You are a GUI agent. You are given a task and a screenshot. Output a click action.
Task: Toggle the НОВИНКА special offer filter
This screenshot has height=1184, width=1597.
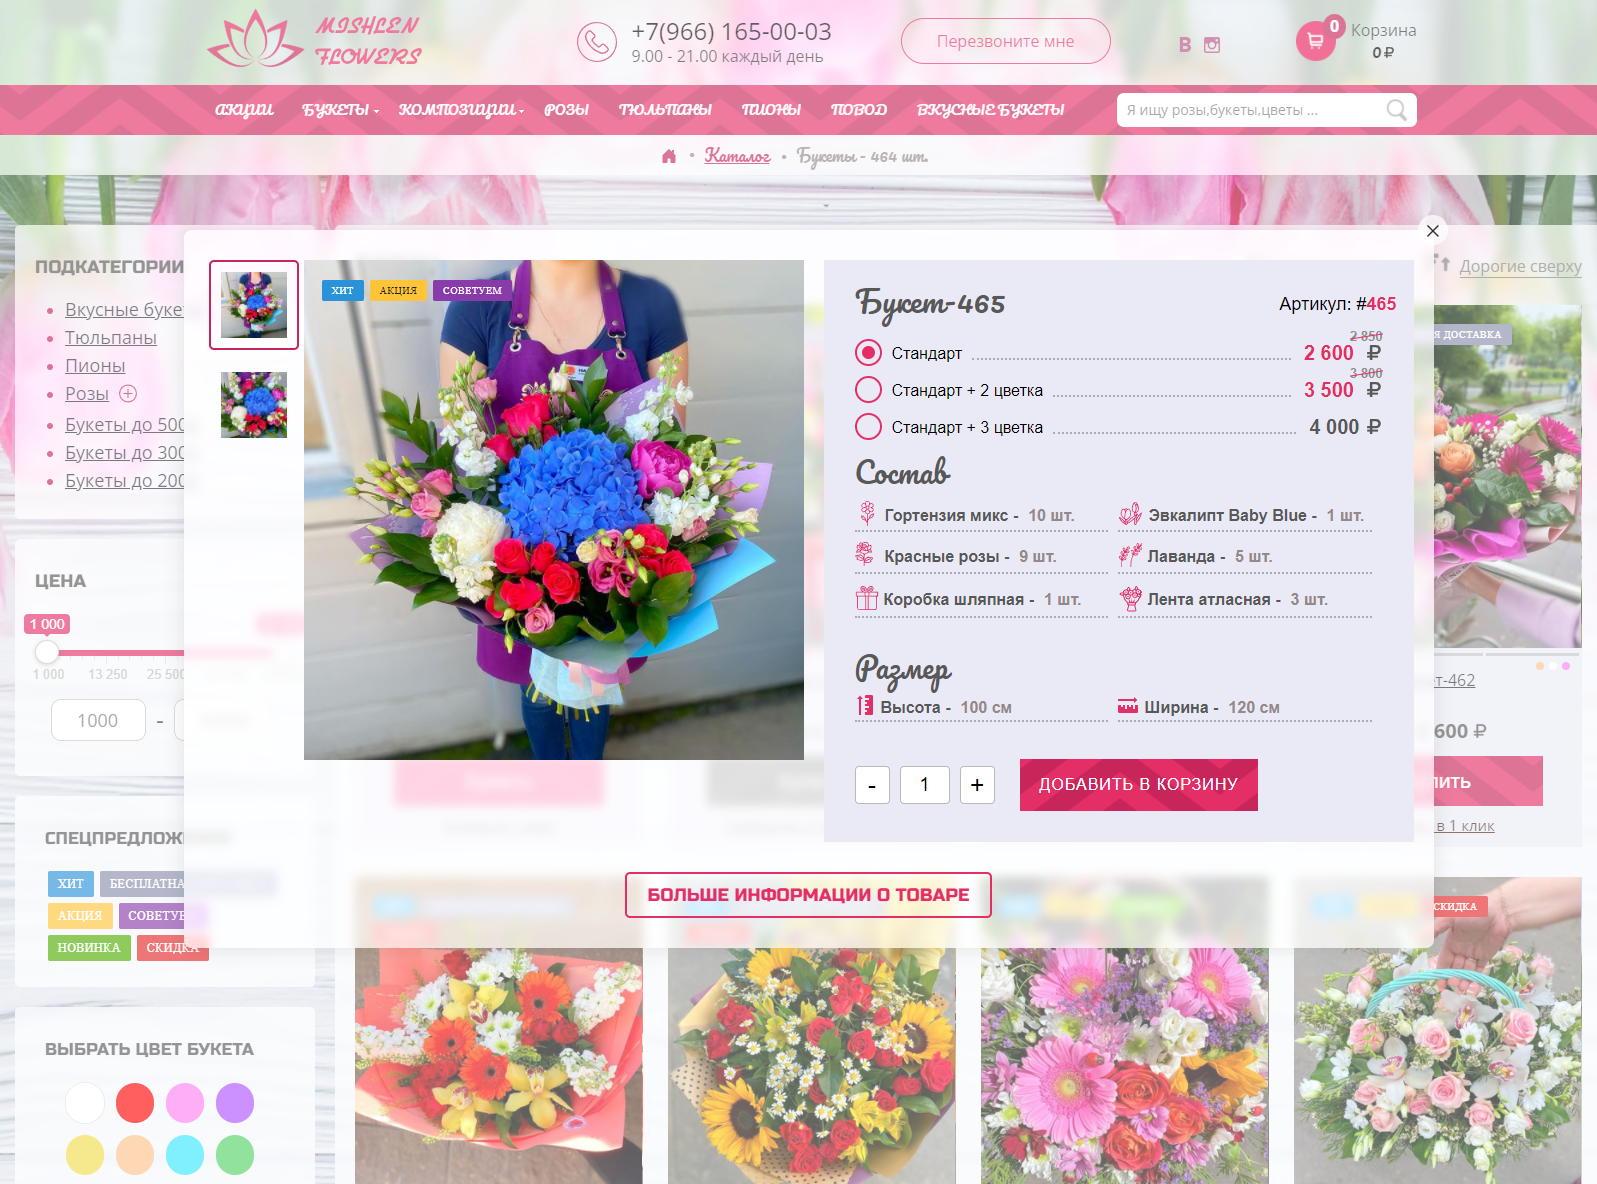pyautogui.click(x=89, y=948)
